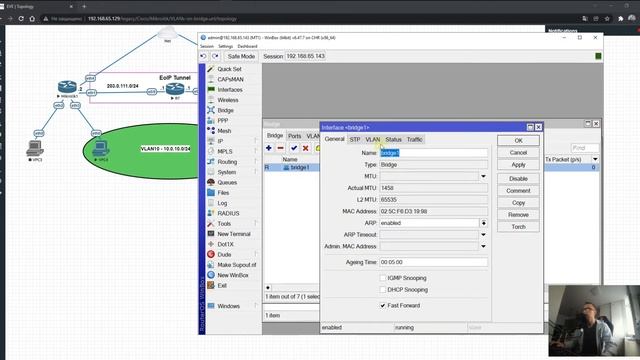
Task: Click the red X disable button
Action: coord(305,148)
